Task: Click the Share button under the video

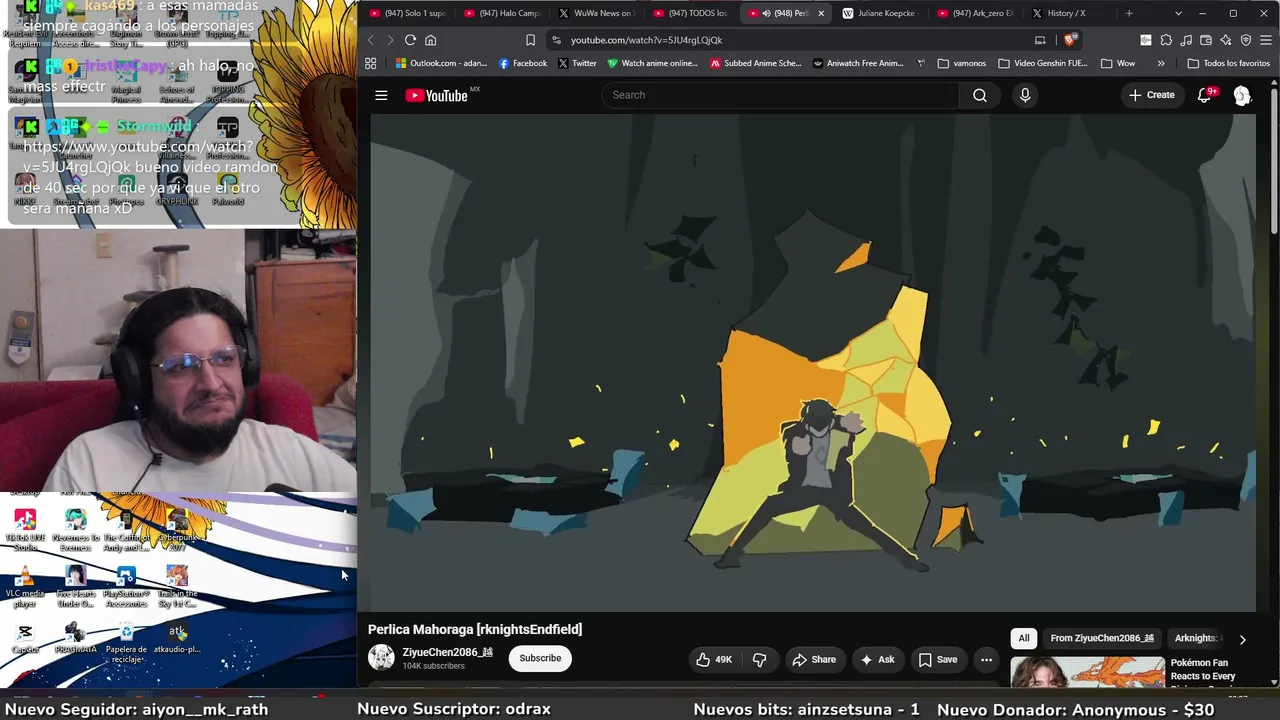Action: [814, 659]
